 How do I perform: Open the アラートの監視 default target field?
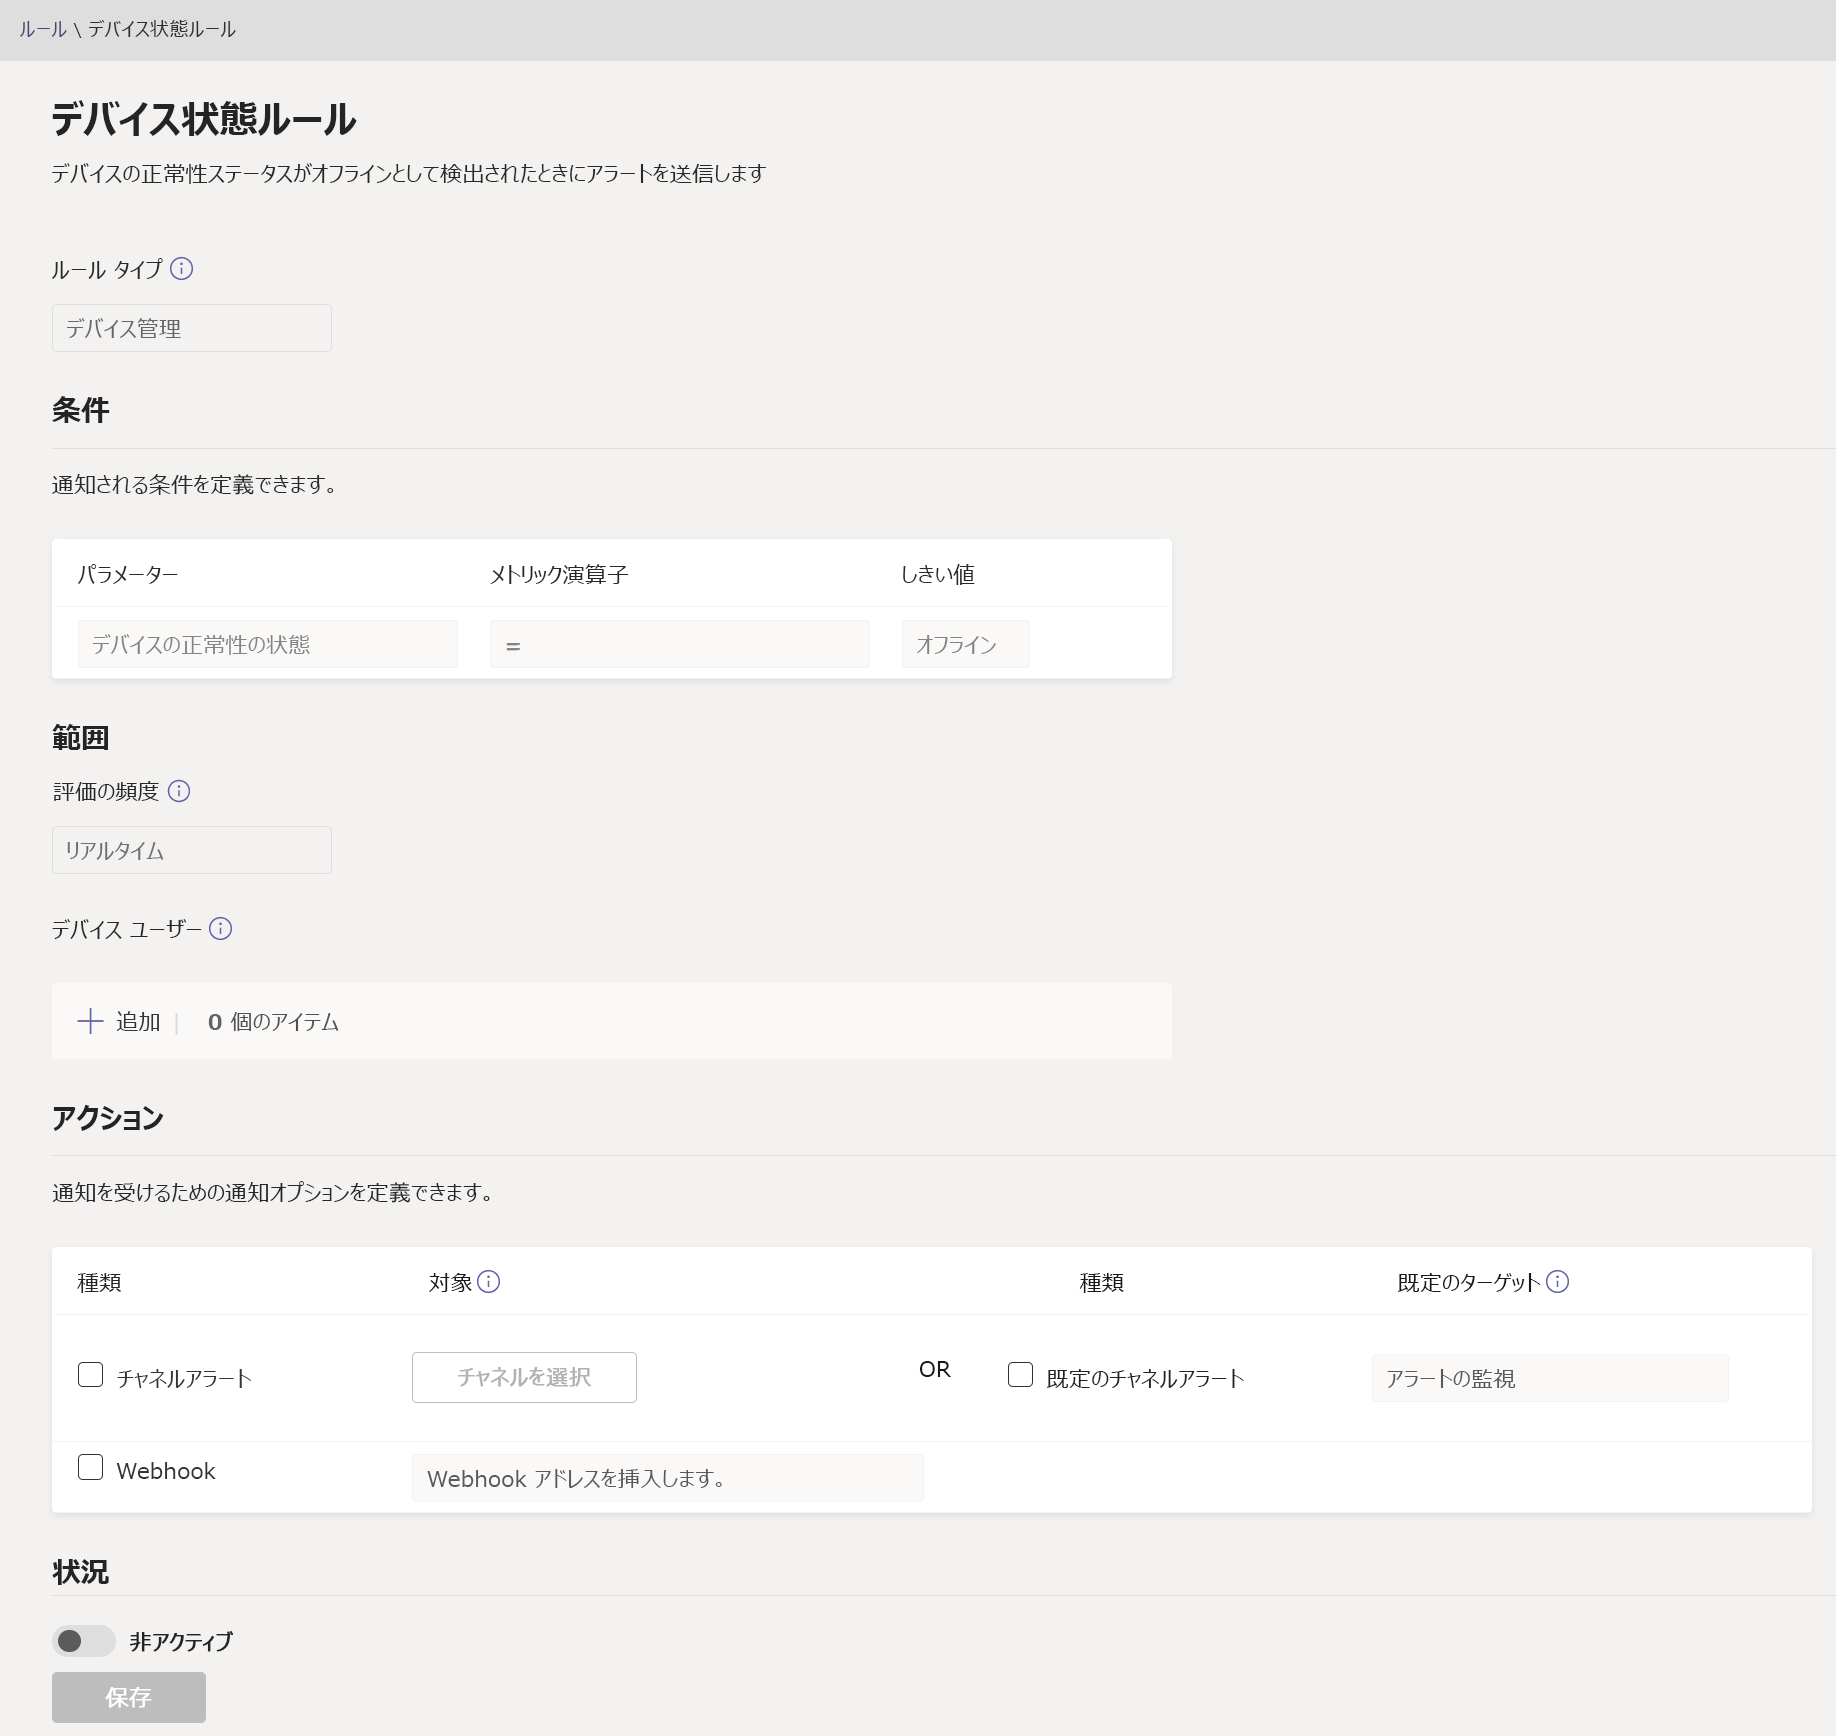coord(1550,1378)
